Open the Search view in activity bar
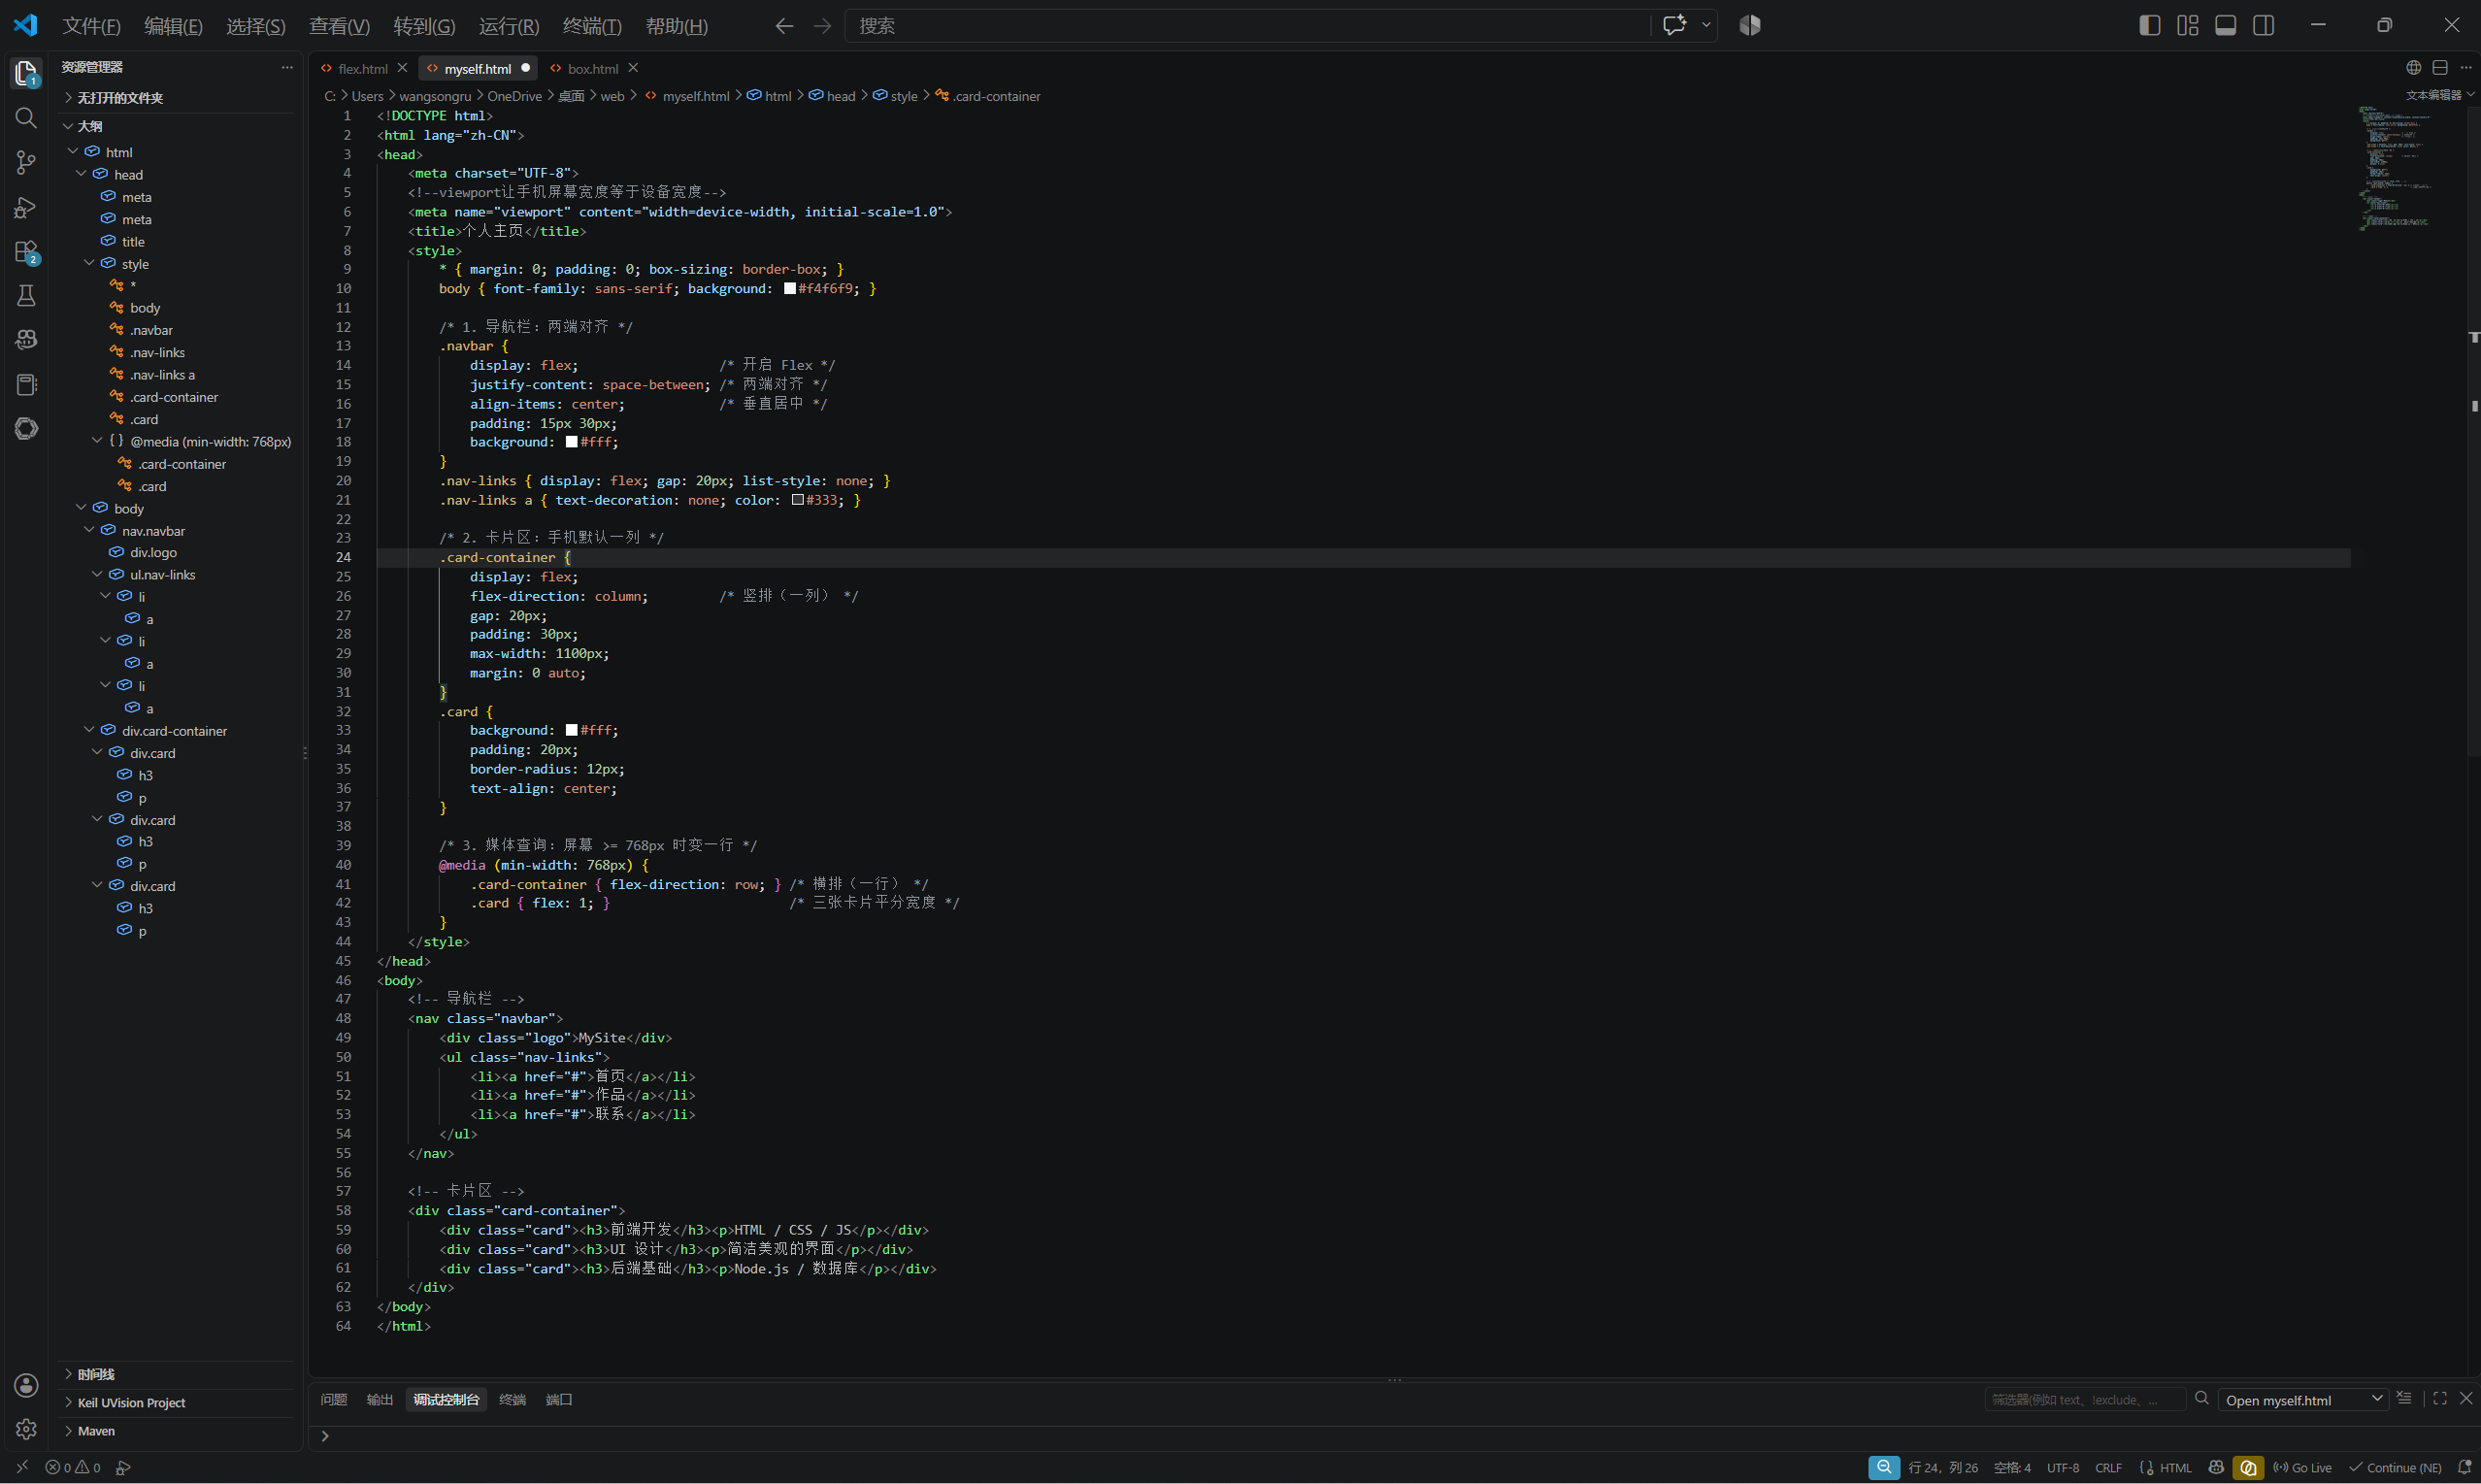The image size is (2481, 1484). [x=26, y=118]
